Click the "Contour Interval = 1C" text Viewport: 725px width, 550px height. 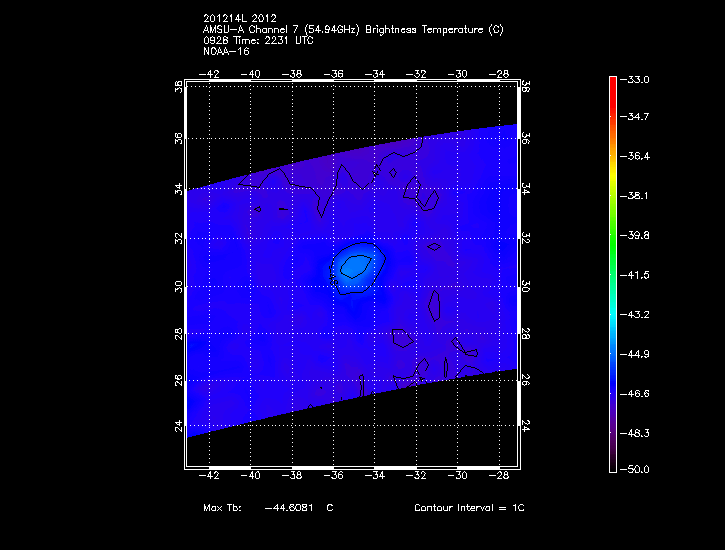(x=469, y=508)
